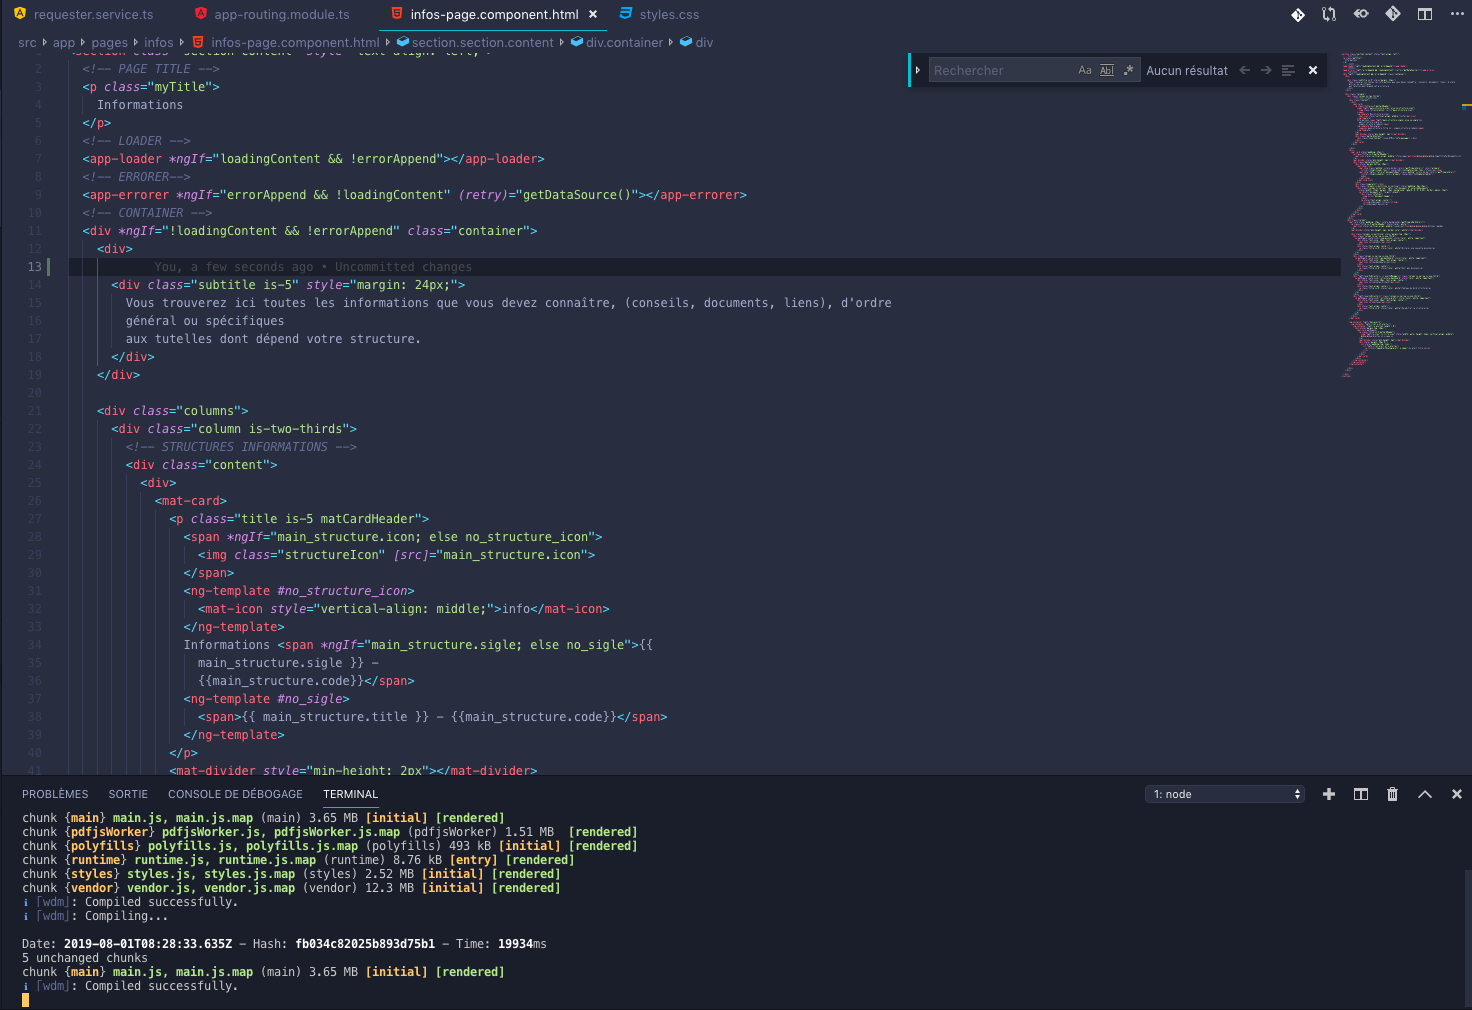
Task: Toggle Match Whole Word in the find widget
Action: click(x=1107, y=70)
